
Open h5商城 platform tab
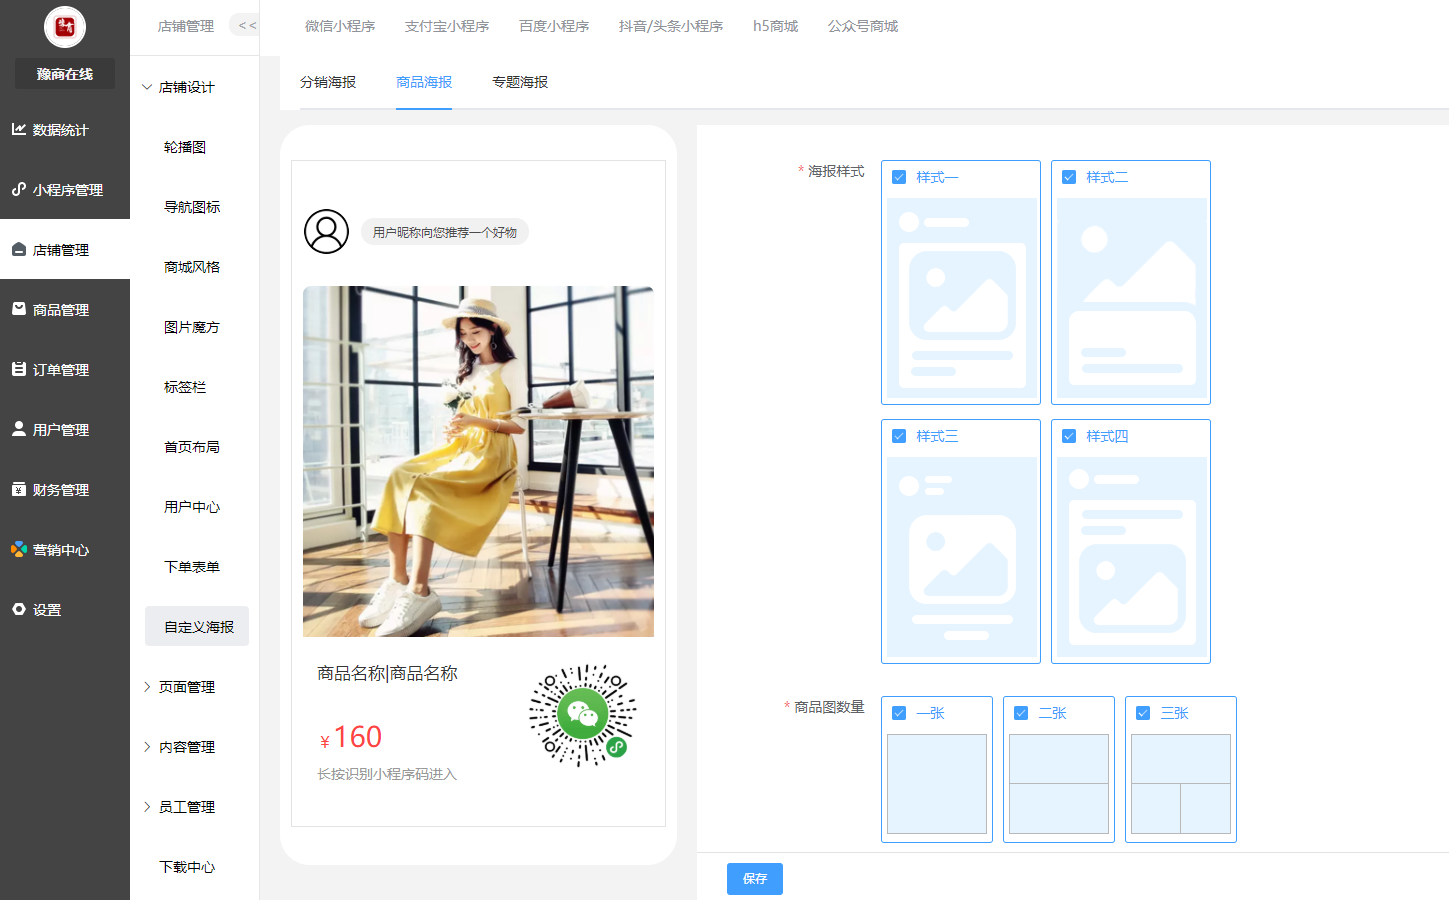click(x=775, y=26)
